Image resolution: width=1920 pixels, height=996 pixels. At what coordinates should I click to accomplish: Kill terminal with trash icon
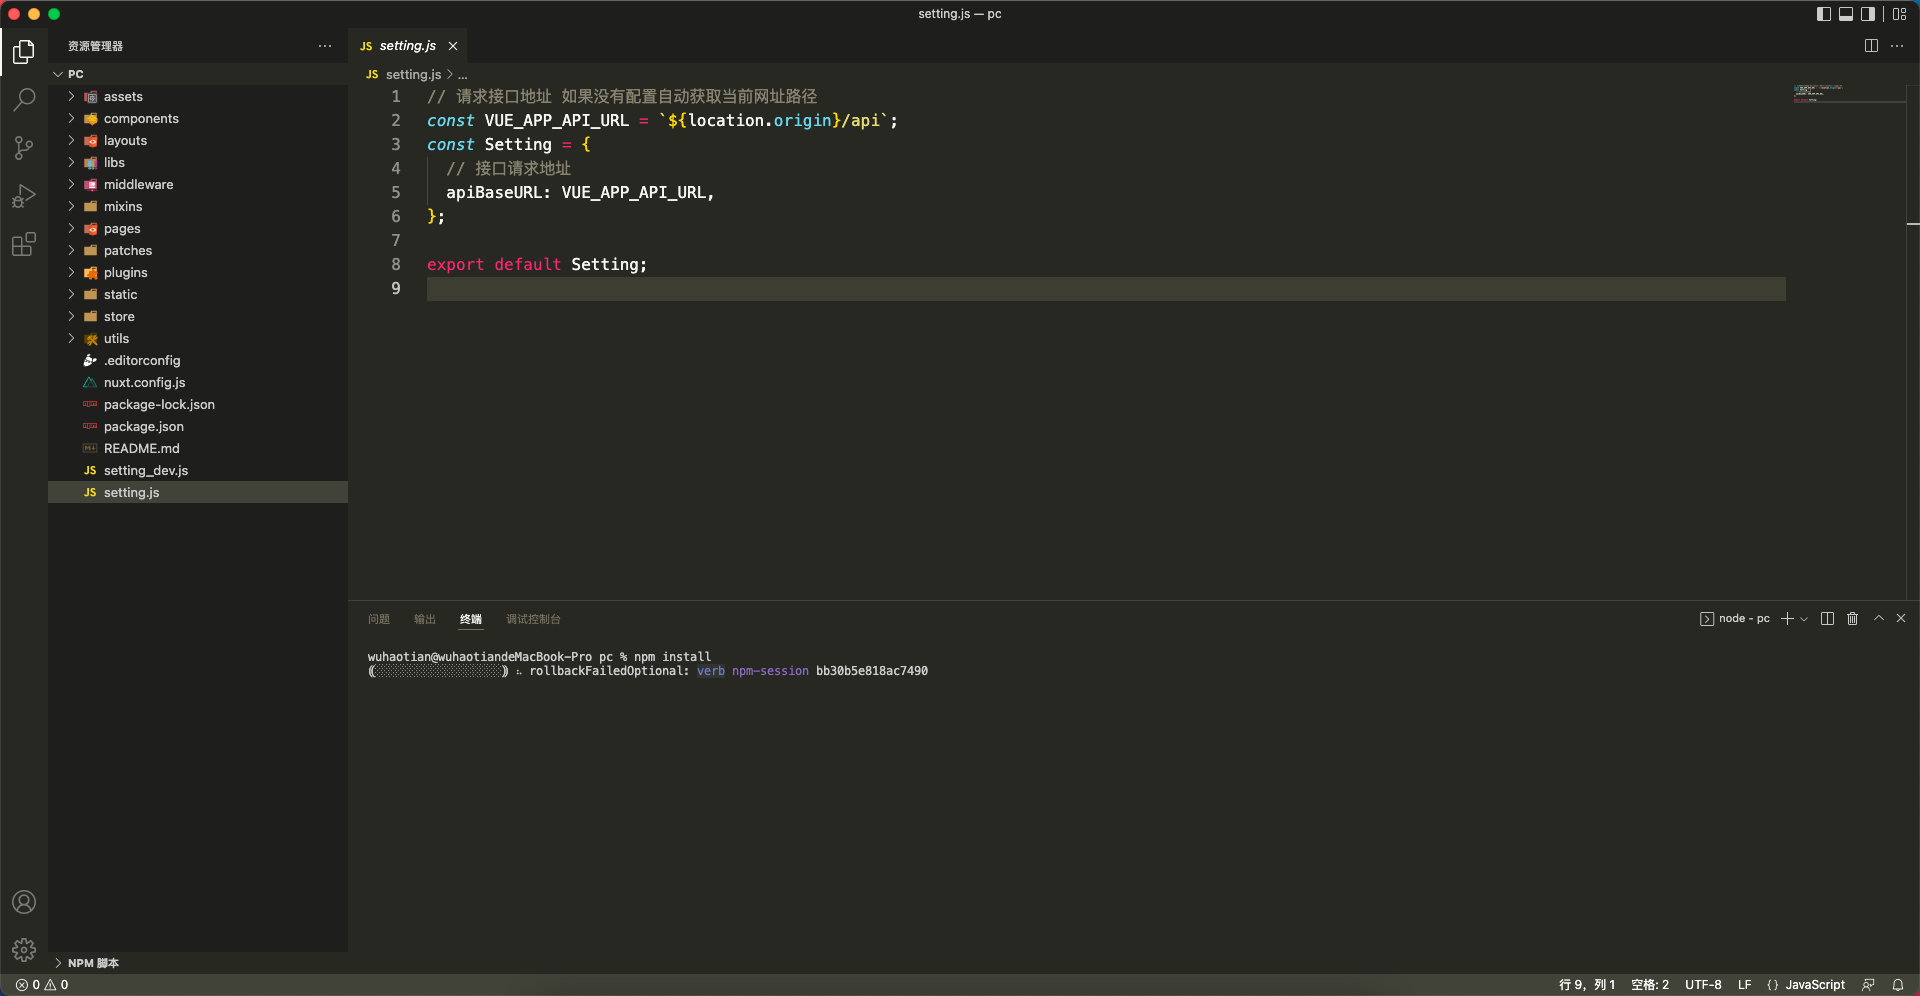pos(1852,619)
